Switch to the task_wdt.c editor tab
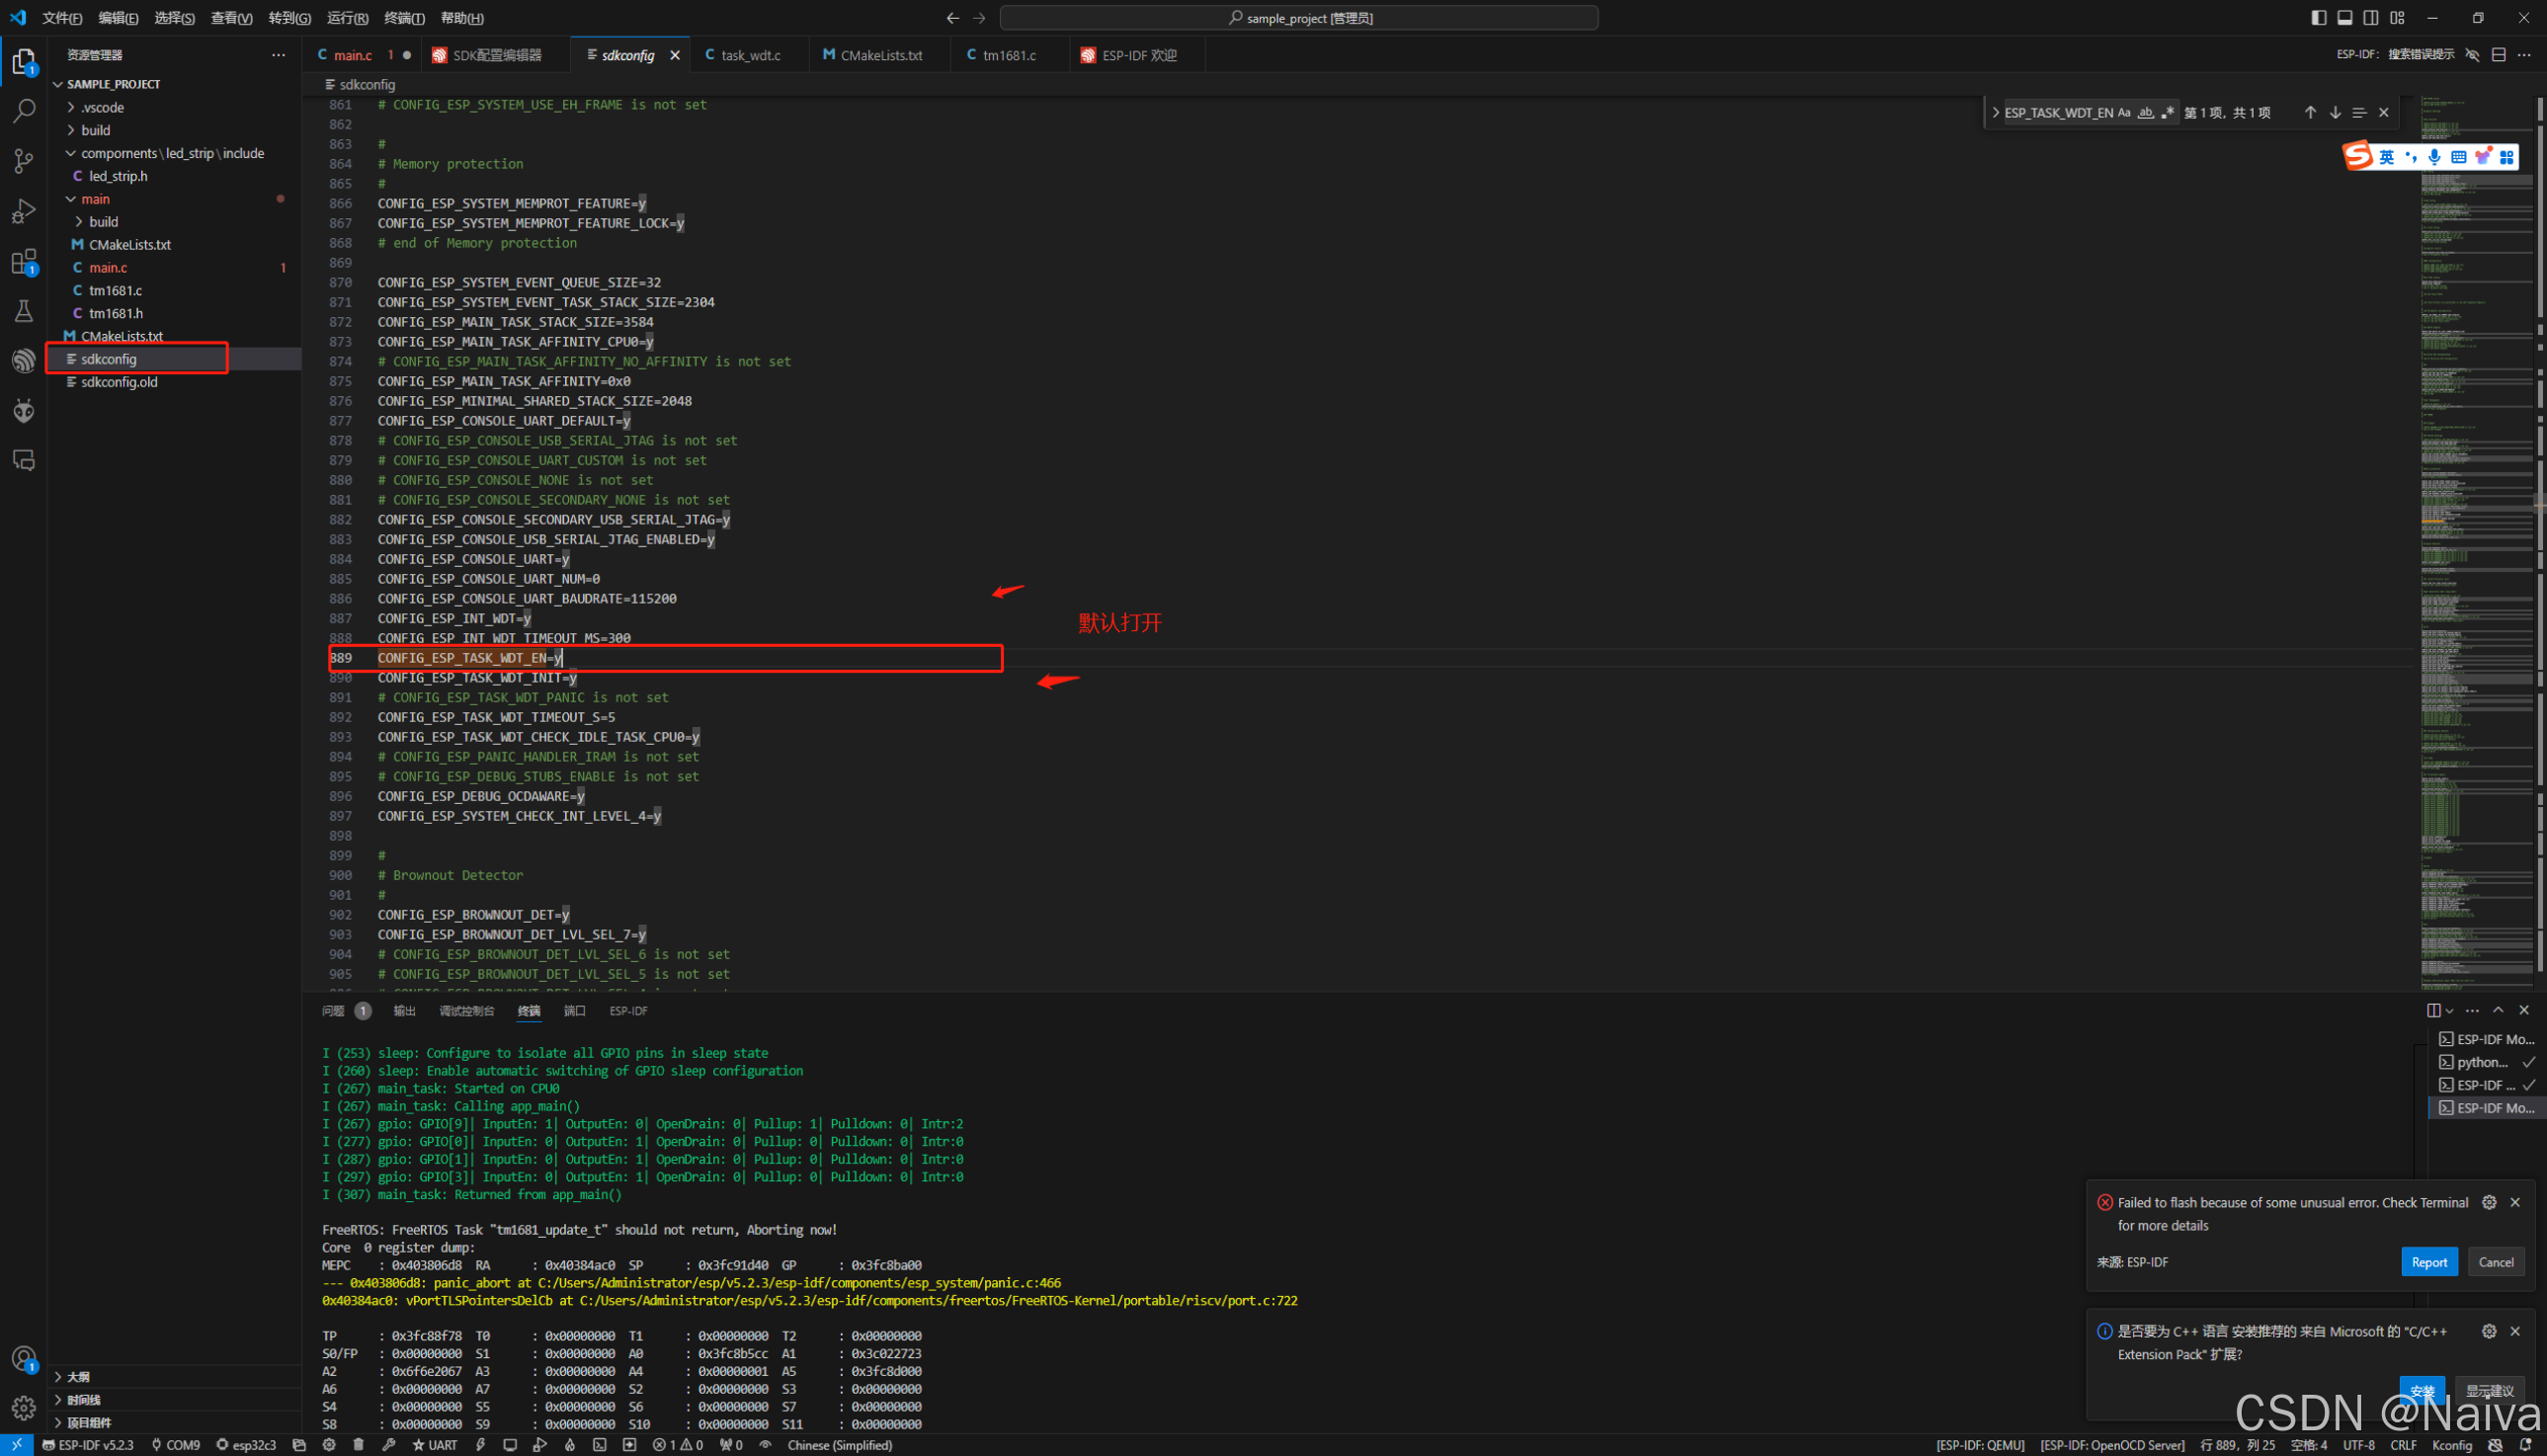This screenshot has width=2547, height=1456. pos(748,55)
